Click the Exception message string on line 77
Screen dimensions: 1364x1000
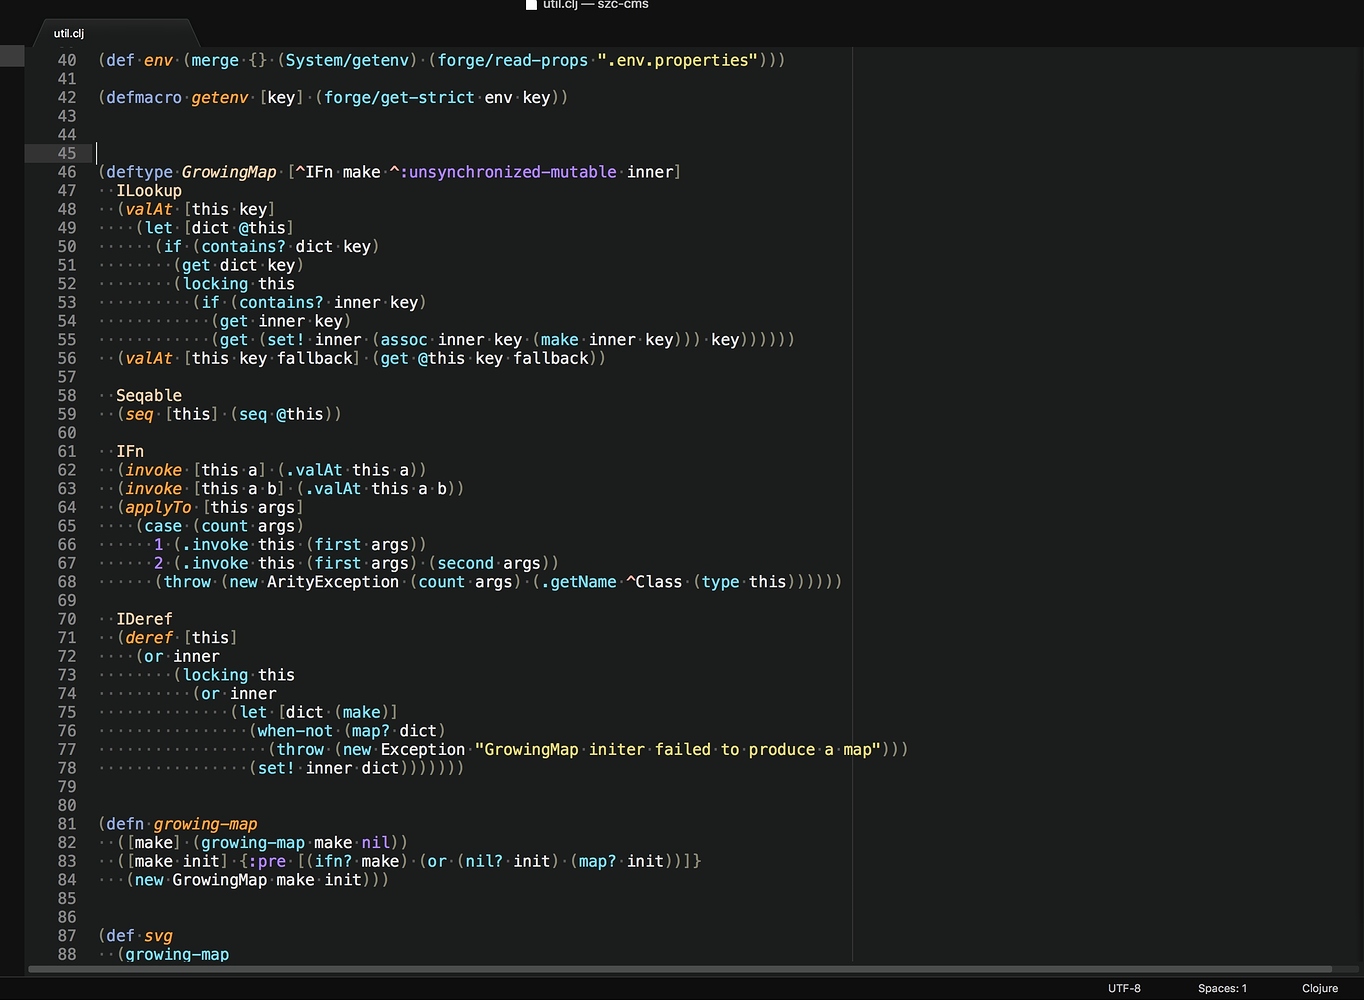680,749
